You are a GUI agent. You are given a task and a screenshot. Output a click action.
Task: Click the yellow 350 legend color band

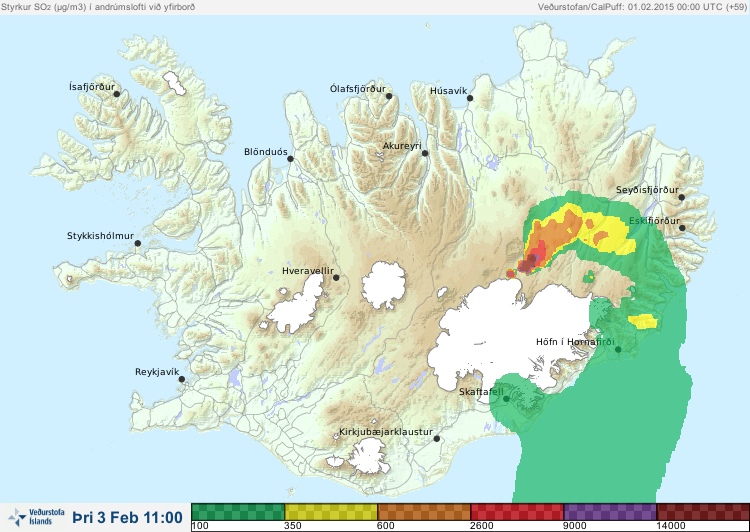331,512
